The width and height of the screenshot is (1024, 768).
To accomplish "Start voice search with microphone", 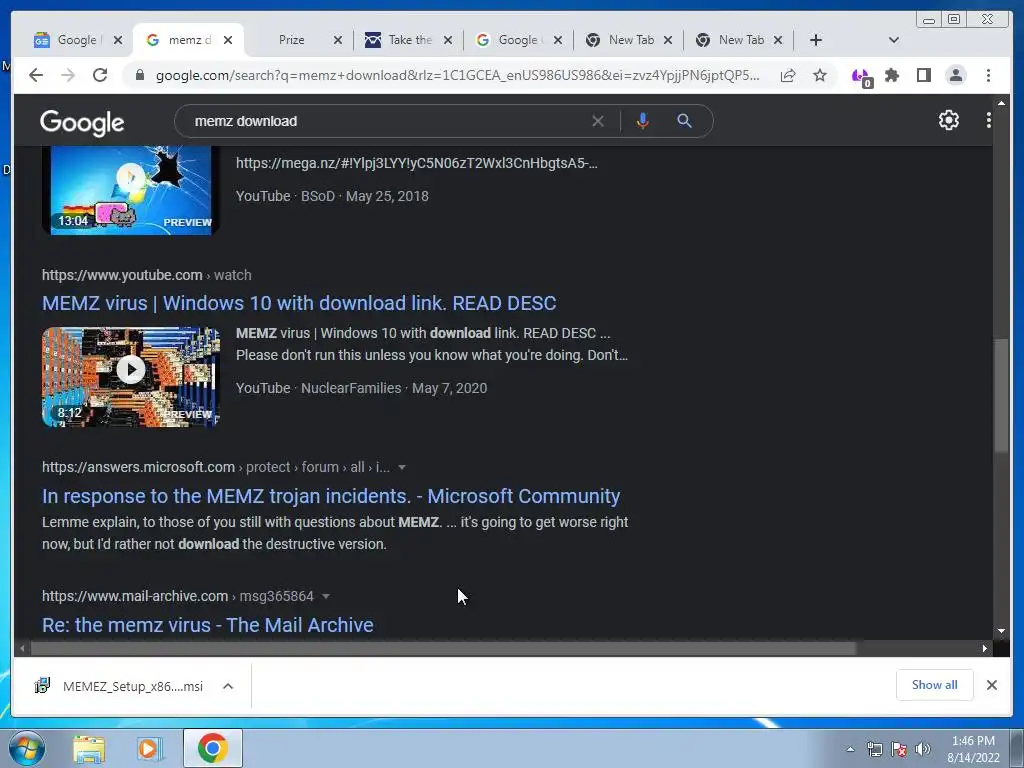I will click(x=643, y=121).
